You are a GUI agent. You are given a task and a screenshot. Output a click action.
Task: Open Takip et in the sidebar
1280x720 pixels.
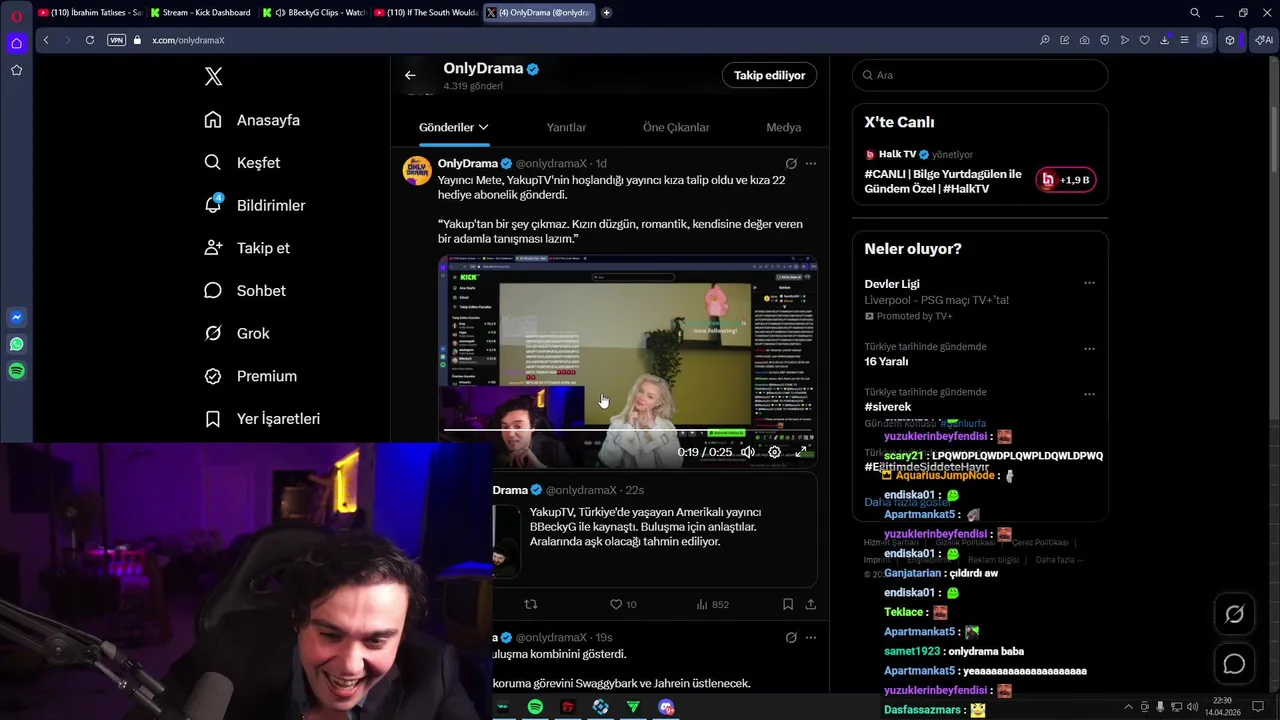point(247,248)
